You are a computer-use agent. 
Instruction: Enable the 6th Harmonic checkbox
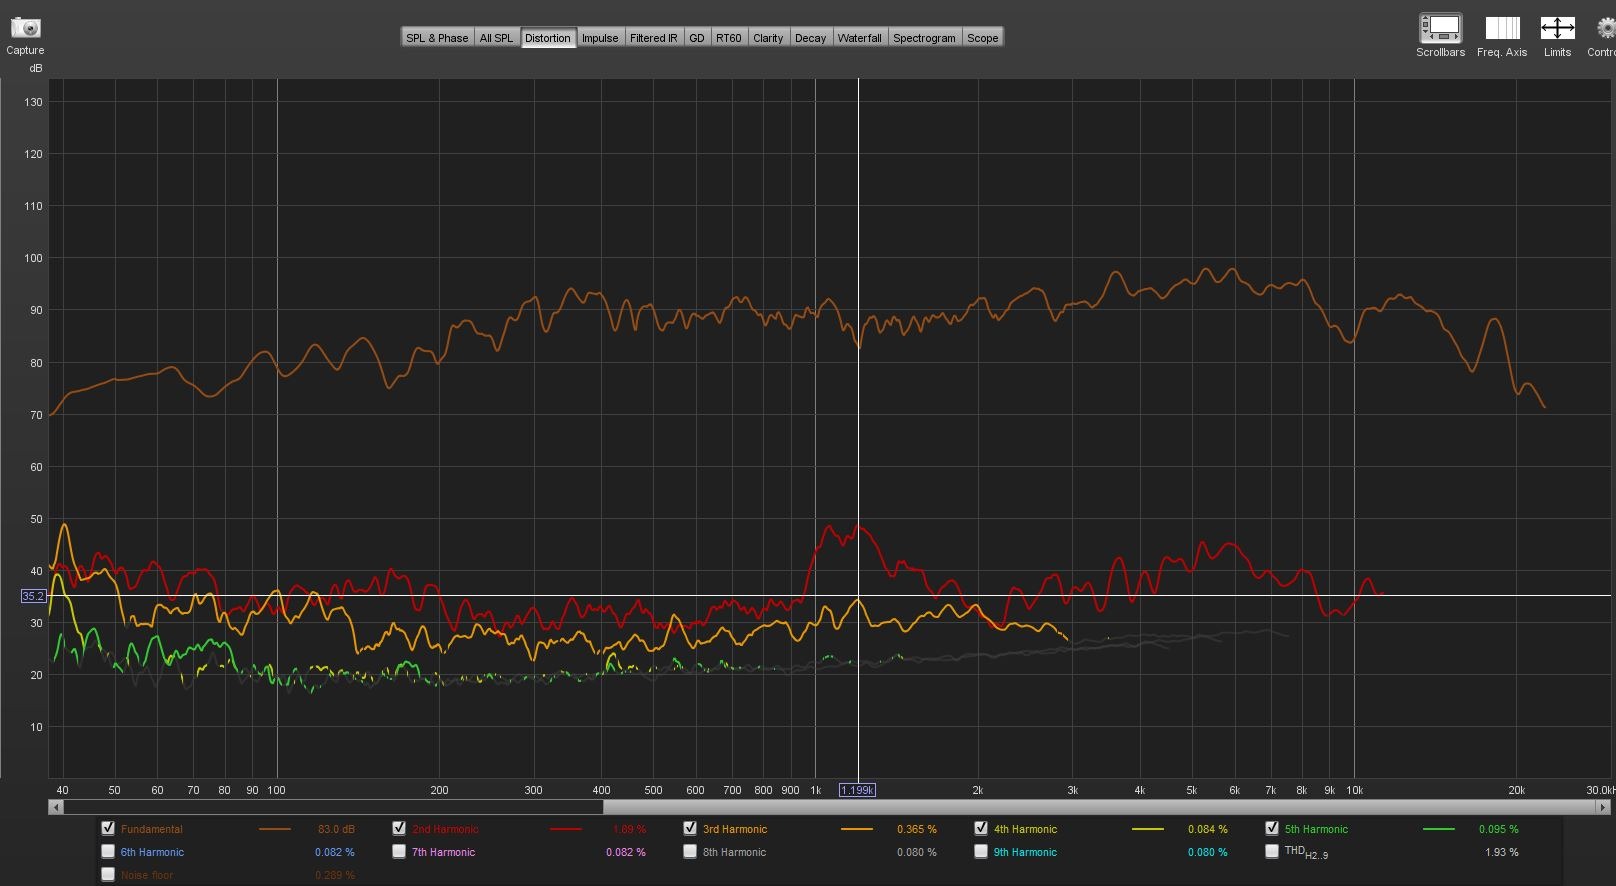click(108, 851)
